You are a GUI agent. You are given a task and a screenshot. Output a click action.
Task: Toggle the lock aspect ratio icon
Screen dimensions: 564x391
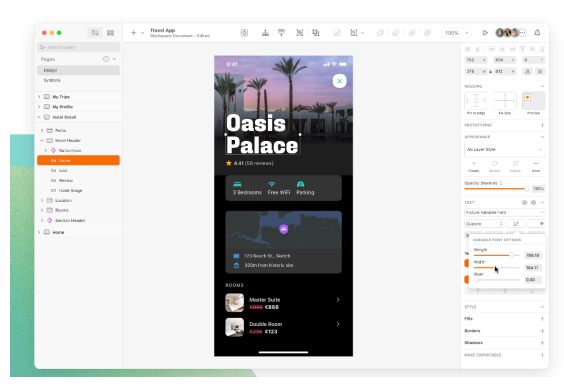(x=490, y=72)
